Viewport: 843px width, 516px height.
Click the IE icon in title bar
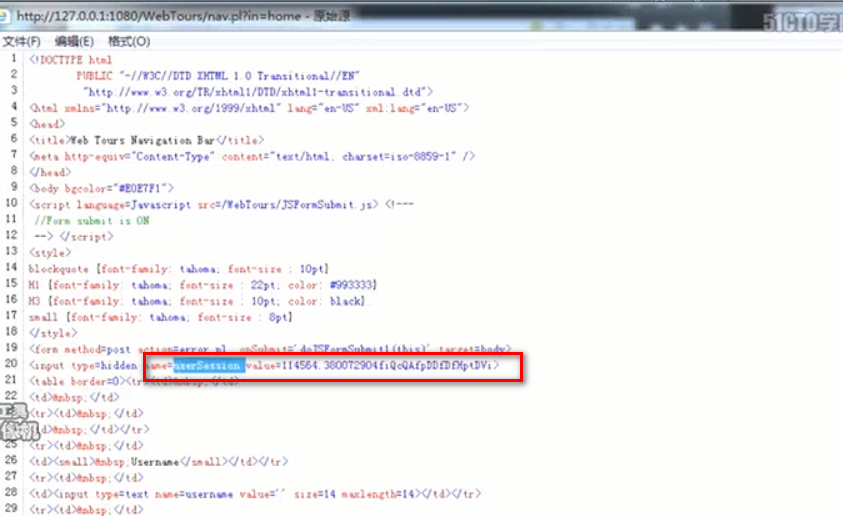click(4, 16)
